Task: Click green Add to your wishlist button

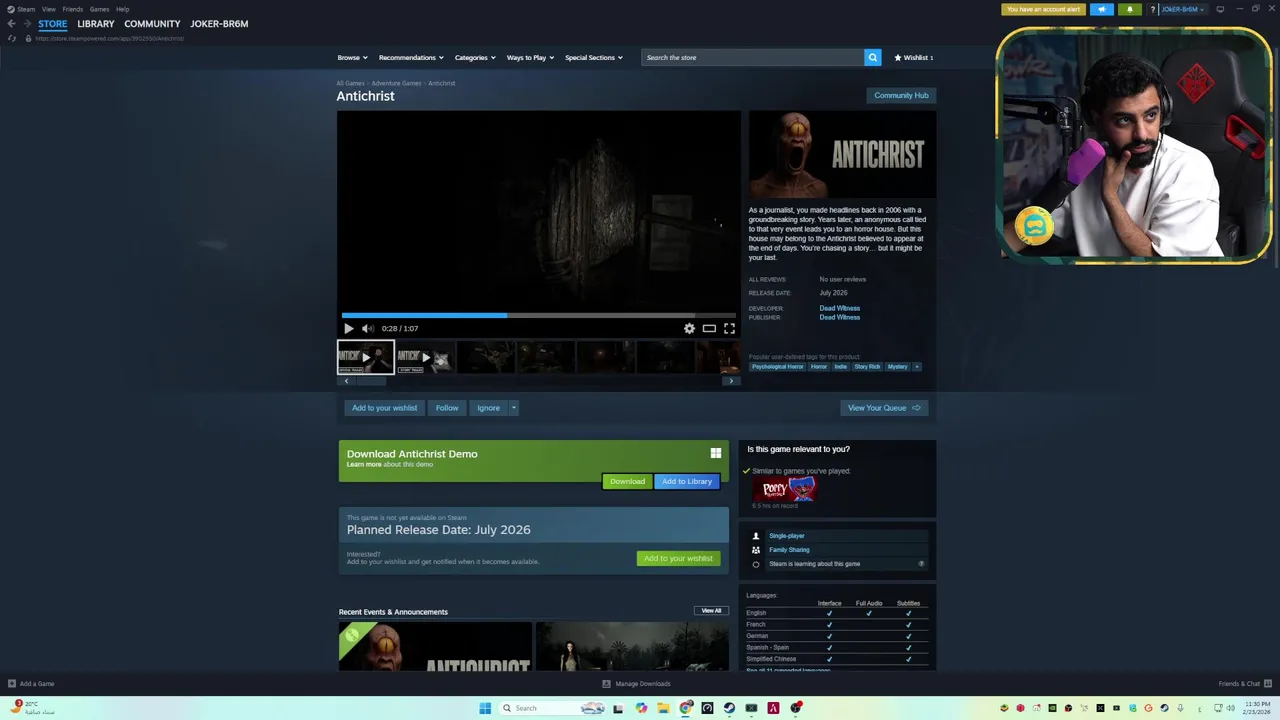Action: pos(678,558)
